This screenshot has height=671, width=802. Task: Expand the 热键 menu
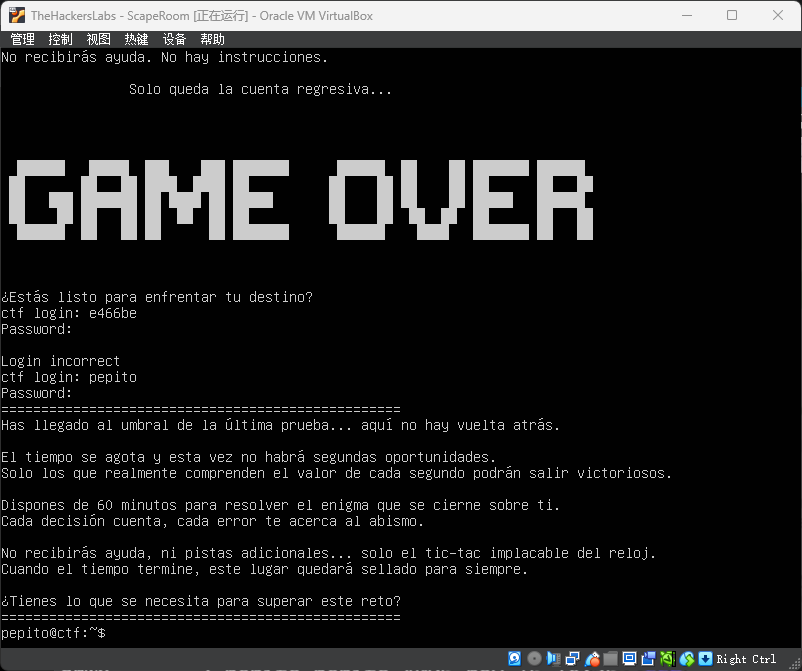coord(136,39)
